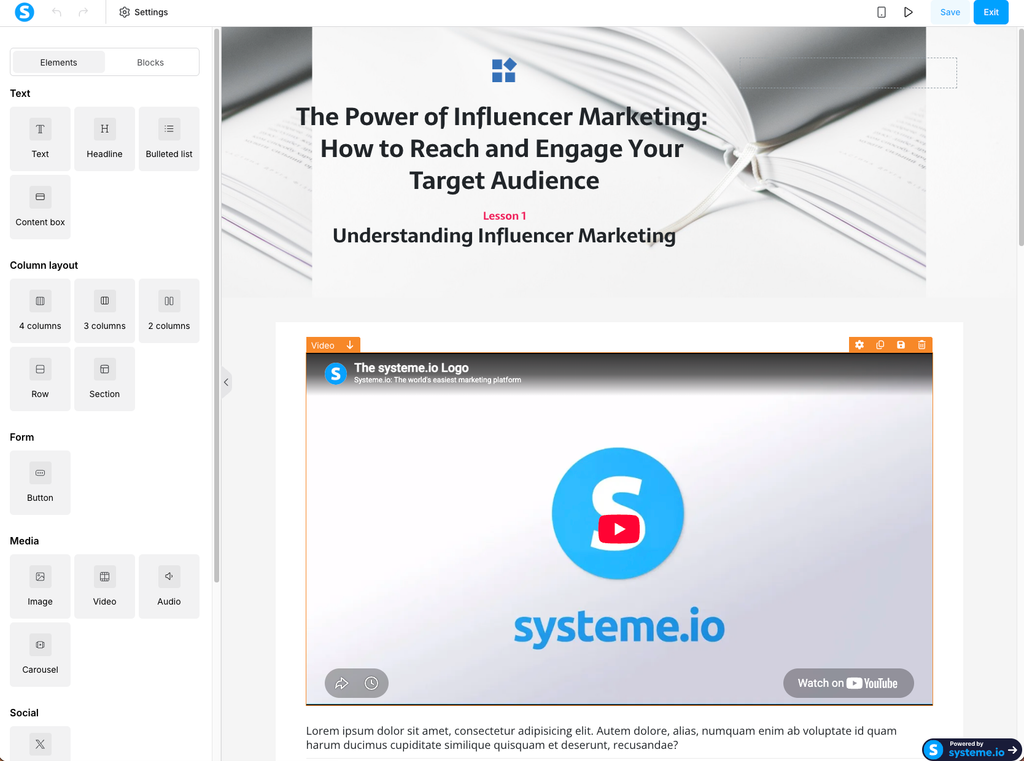The width and height of the screenshot is (1024, 761).
Task: Open the Powered by systeme.io badge
Action: click(x=972, y=749)
